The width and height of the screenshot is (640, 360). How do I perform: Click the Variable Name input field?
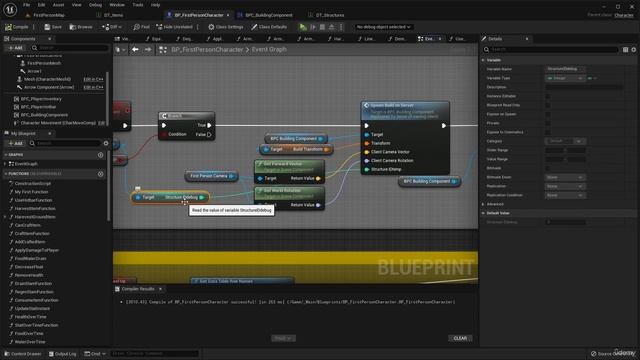tap(565, 69)
